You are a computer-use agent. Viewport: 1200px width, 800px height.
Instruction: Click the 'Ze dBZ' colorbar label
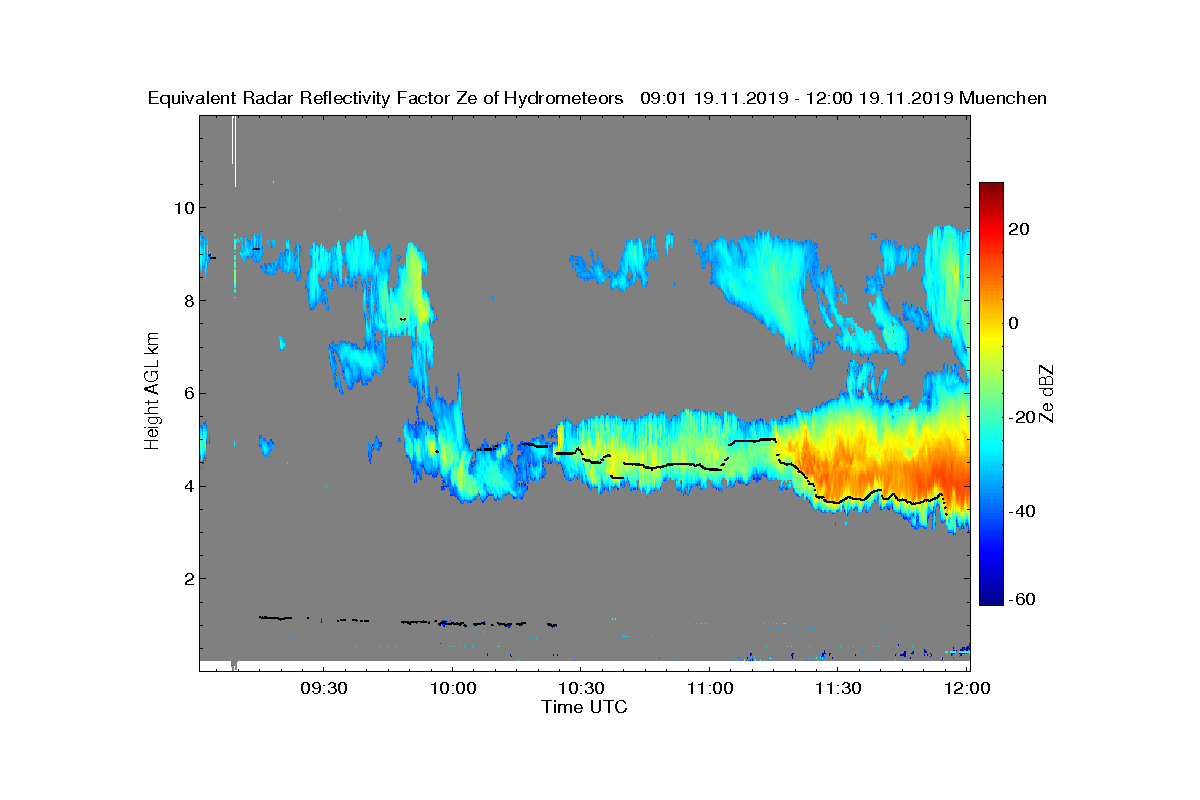pyautogui.click(x=1047, y=393)
